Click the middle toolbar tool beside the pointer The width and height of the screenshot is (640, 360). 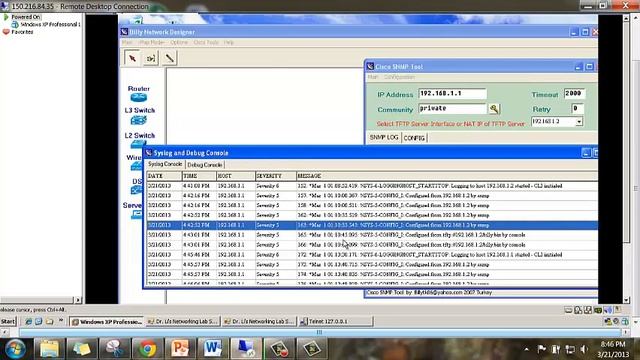click(151, 58)
